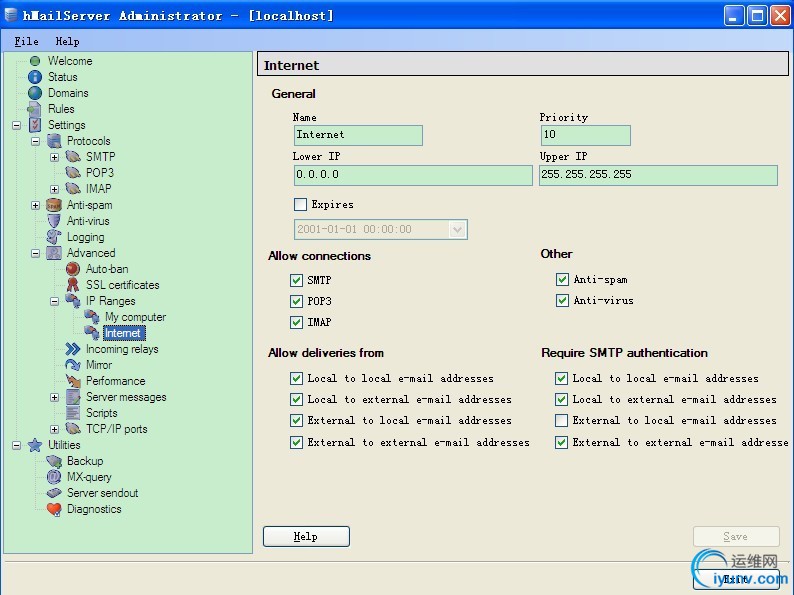
Task: Select the Logging icon
Action: click(54, 237)
